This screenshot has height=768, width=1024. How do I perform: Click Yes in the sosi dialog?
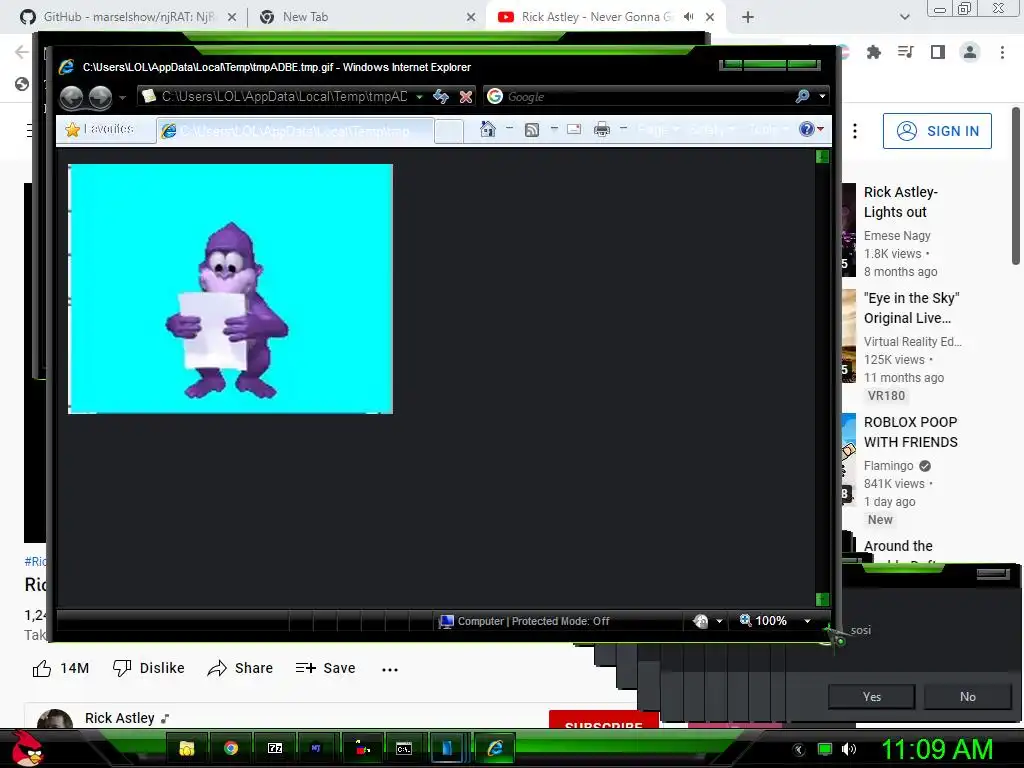[871, 696]
